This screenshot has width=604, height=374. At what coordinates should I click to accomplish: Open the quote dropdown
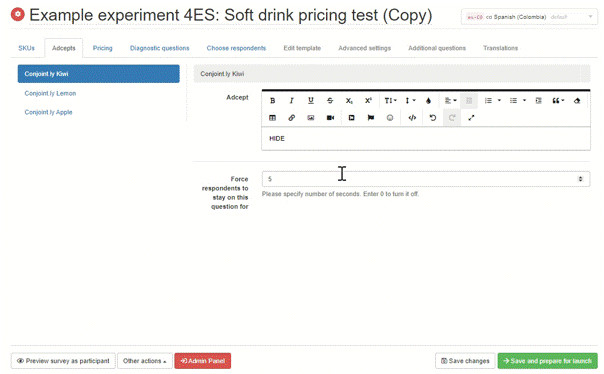[x=558, y=101]
